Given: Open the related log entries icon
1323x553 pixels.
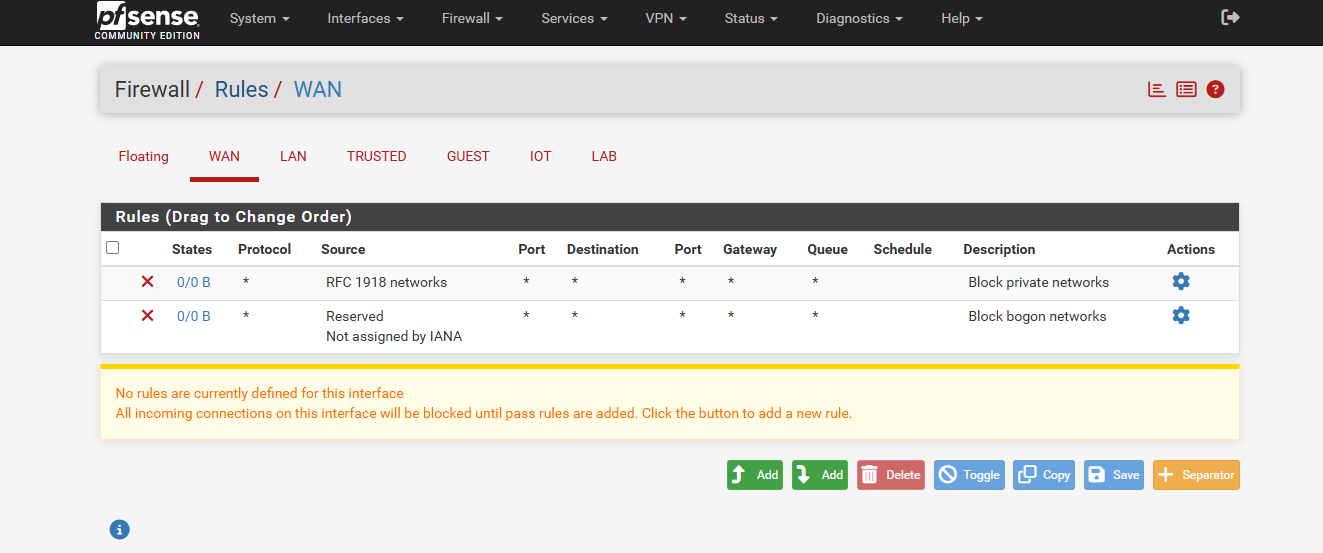Looking at the screenshot, I should [1186, 89].
